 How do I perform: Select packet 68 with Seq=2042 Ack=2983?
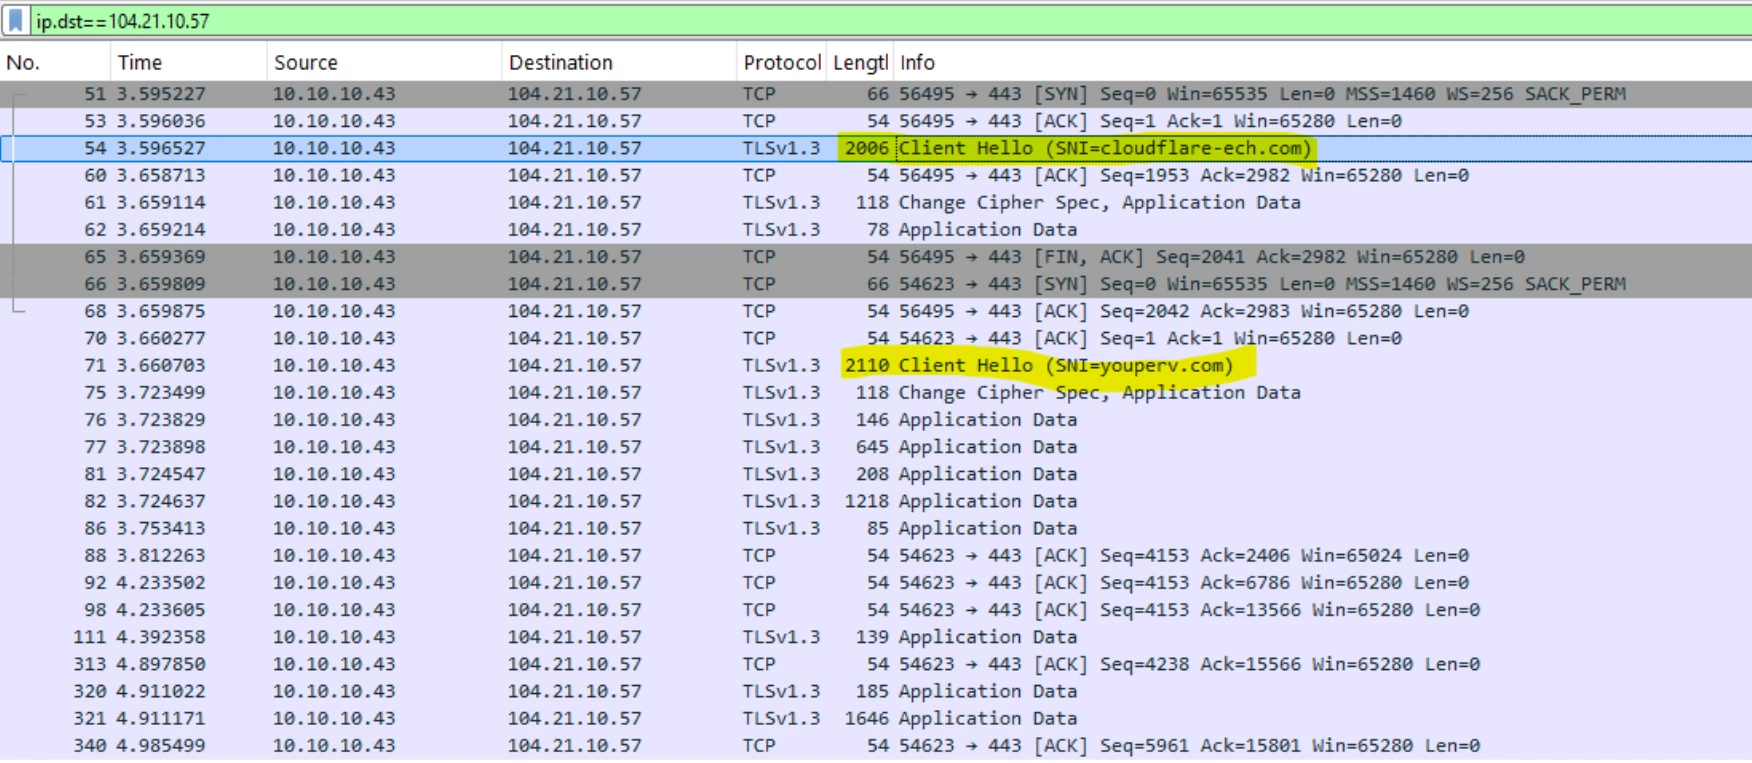[876, 311]
